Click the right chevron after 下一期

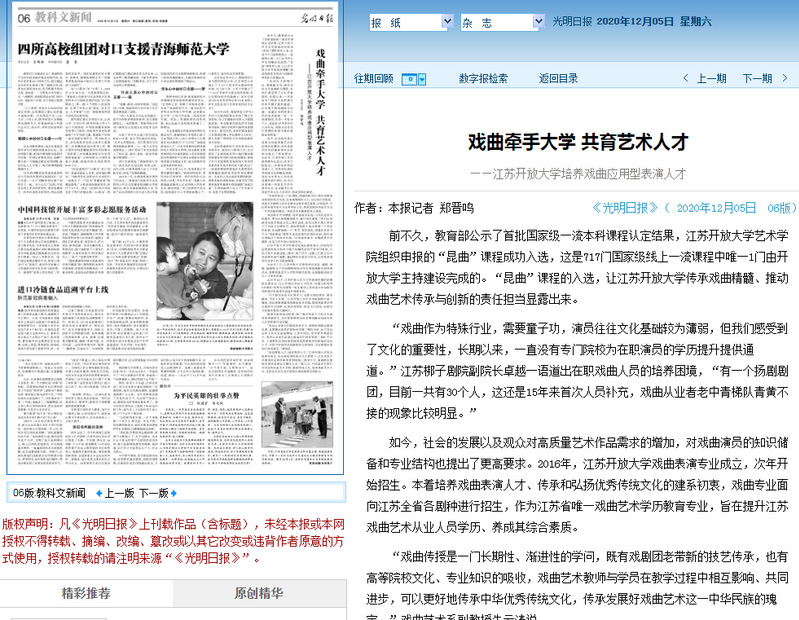[785, 78]
